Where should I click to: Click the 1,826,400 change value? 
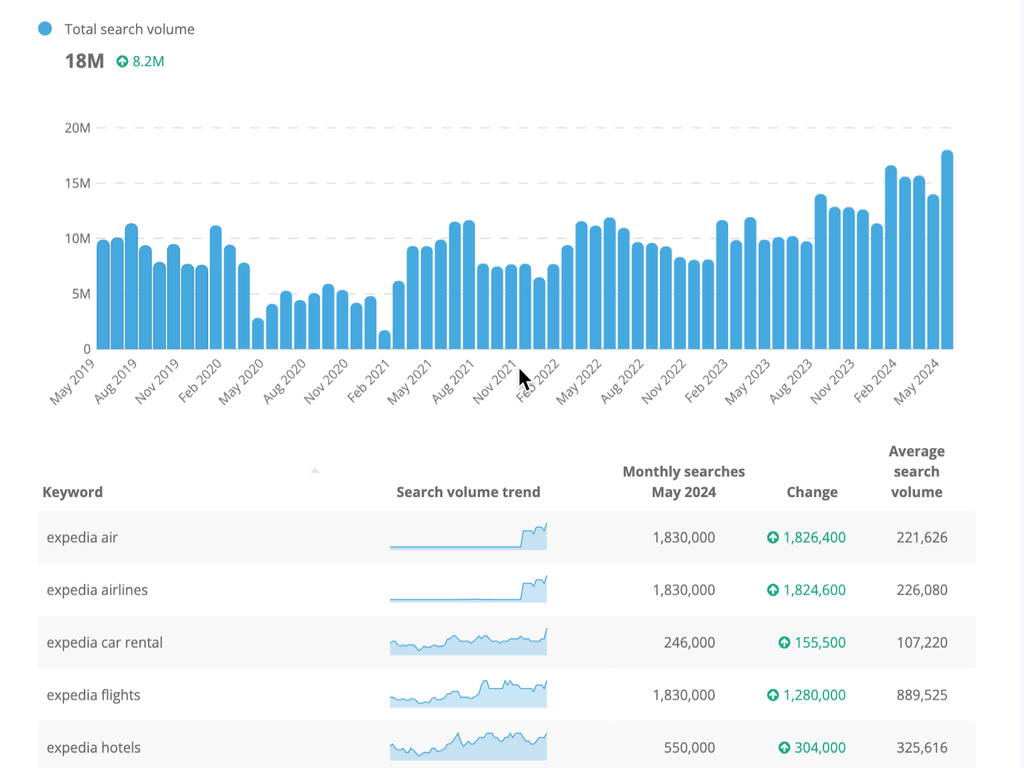pos(814,537)
